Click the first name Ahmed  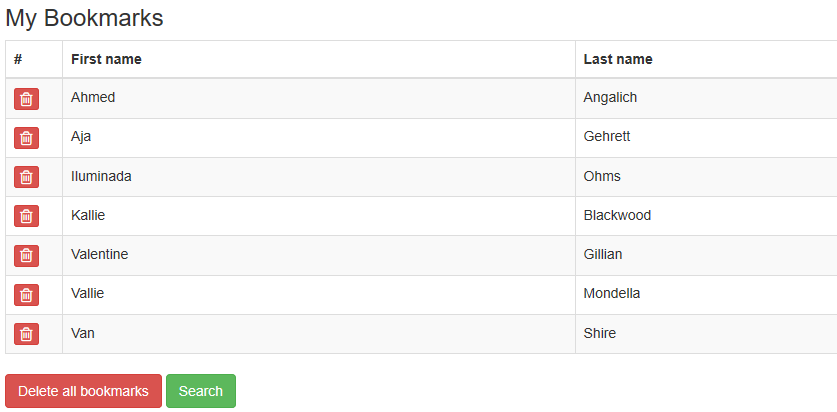pos(93,97)
